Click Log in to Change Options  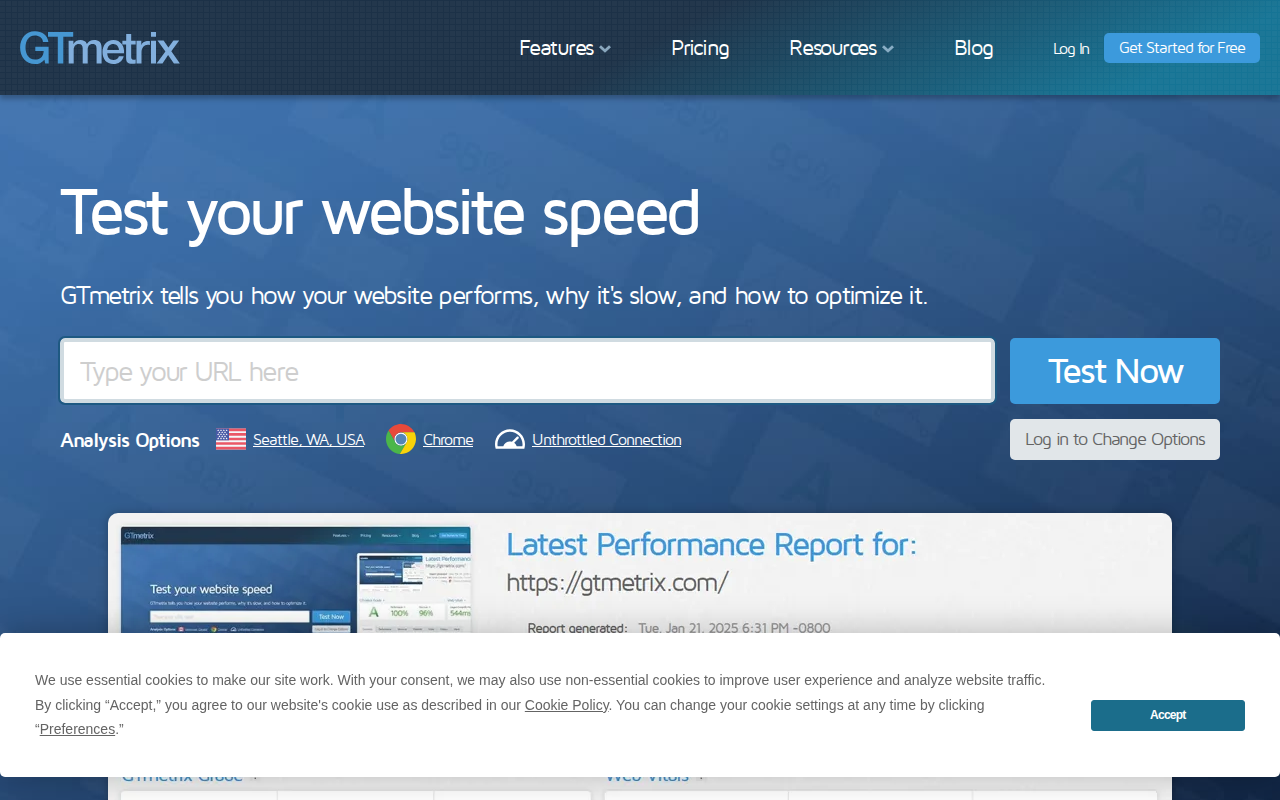click(1115, 439)
